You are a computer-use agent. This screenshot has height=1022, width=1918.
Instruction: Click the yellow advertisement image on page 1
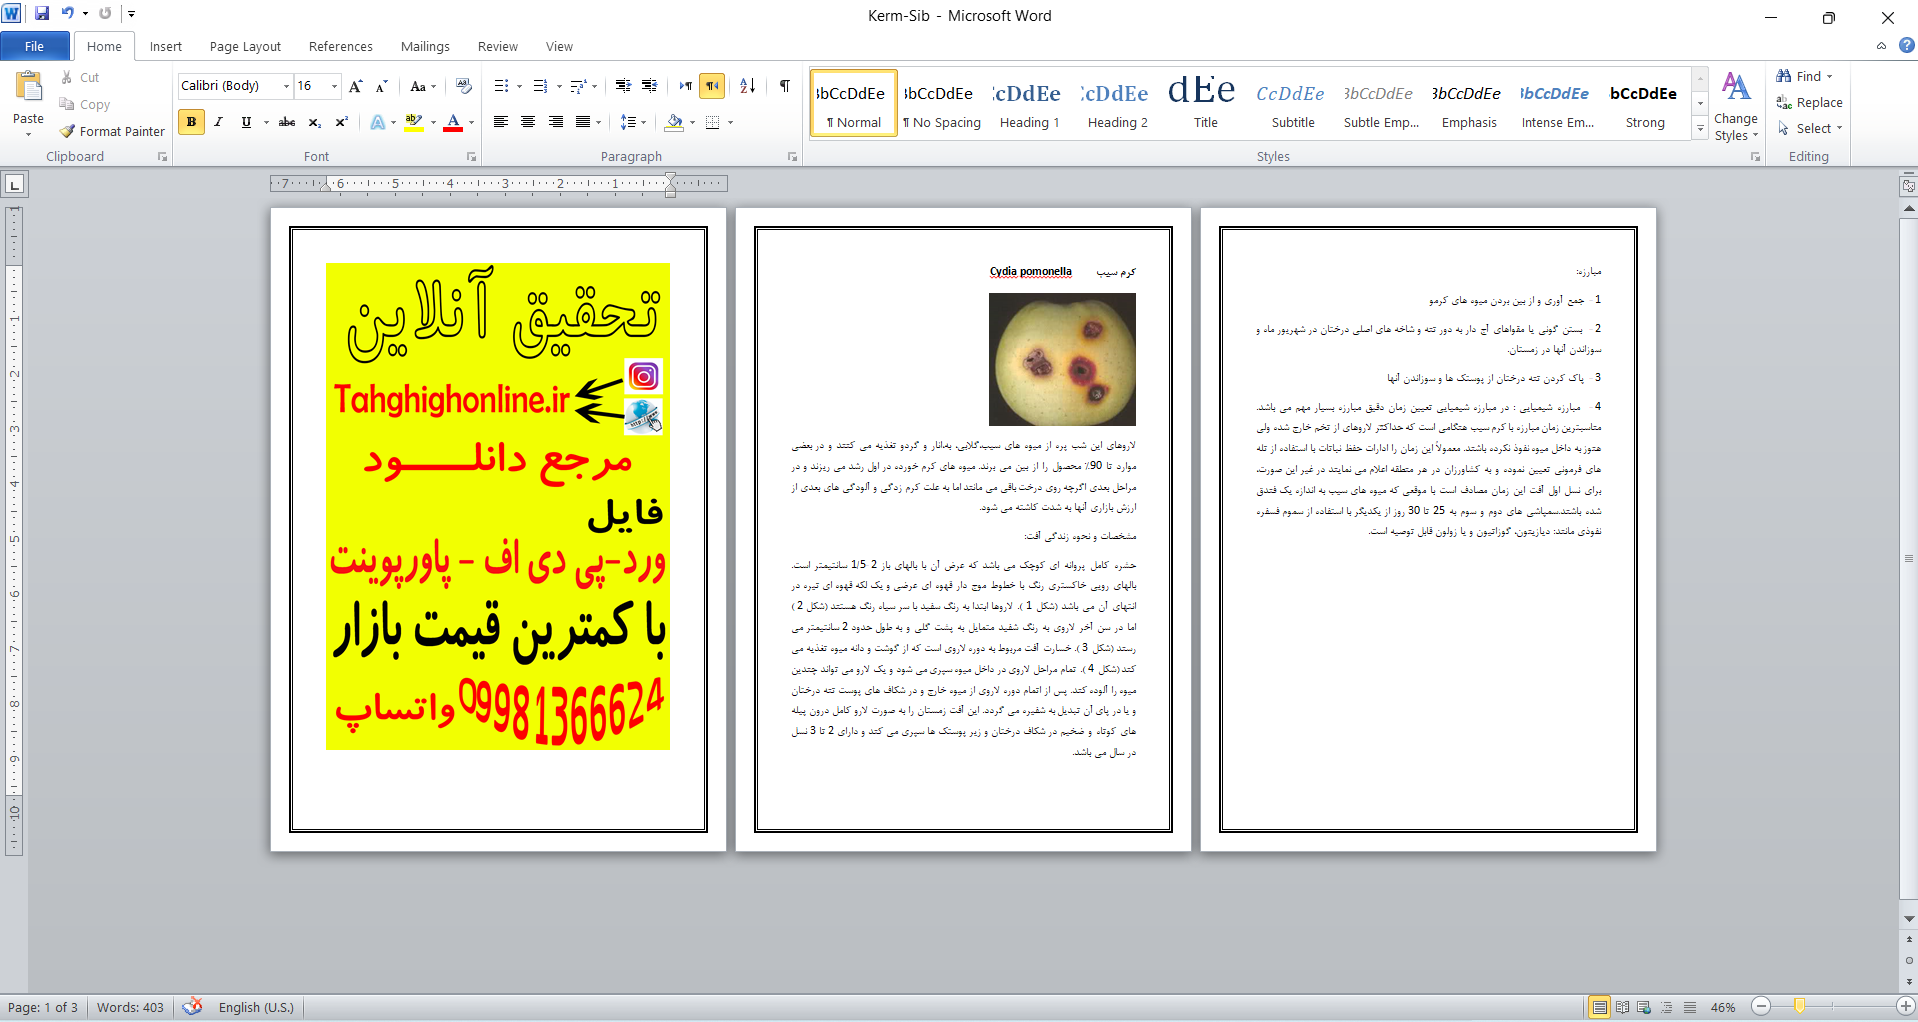click(x=497, y=506)
